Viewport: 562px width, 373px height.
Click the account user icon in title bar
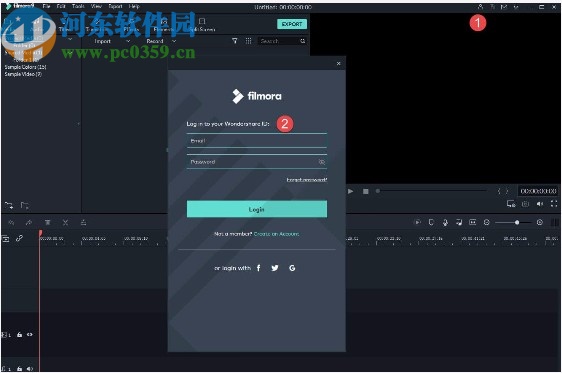(x=480, y=6)
